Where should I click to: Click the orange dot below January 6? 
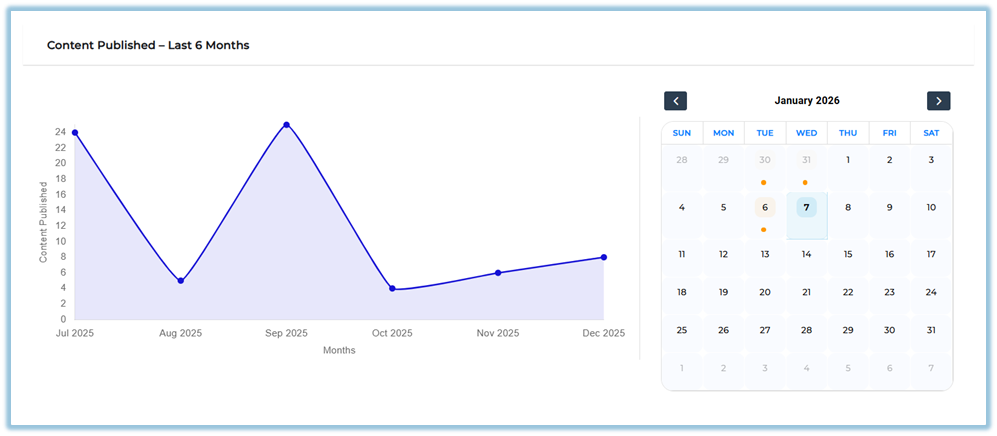(x=764, y=230)
